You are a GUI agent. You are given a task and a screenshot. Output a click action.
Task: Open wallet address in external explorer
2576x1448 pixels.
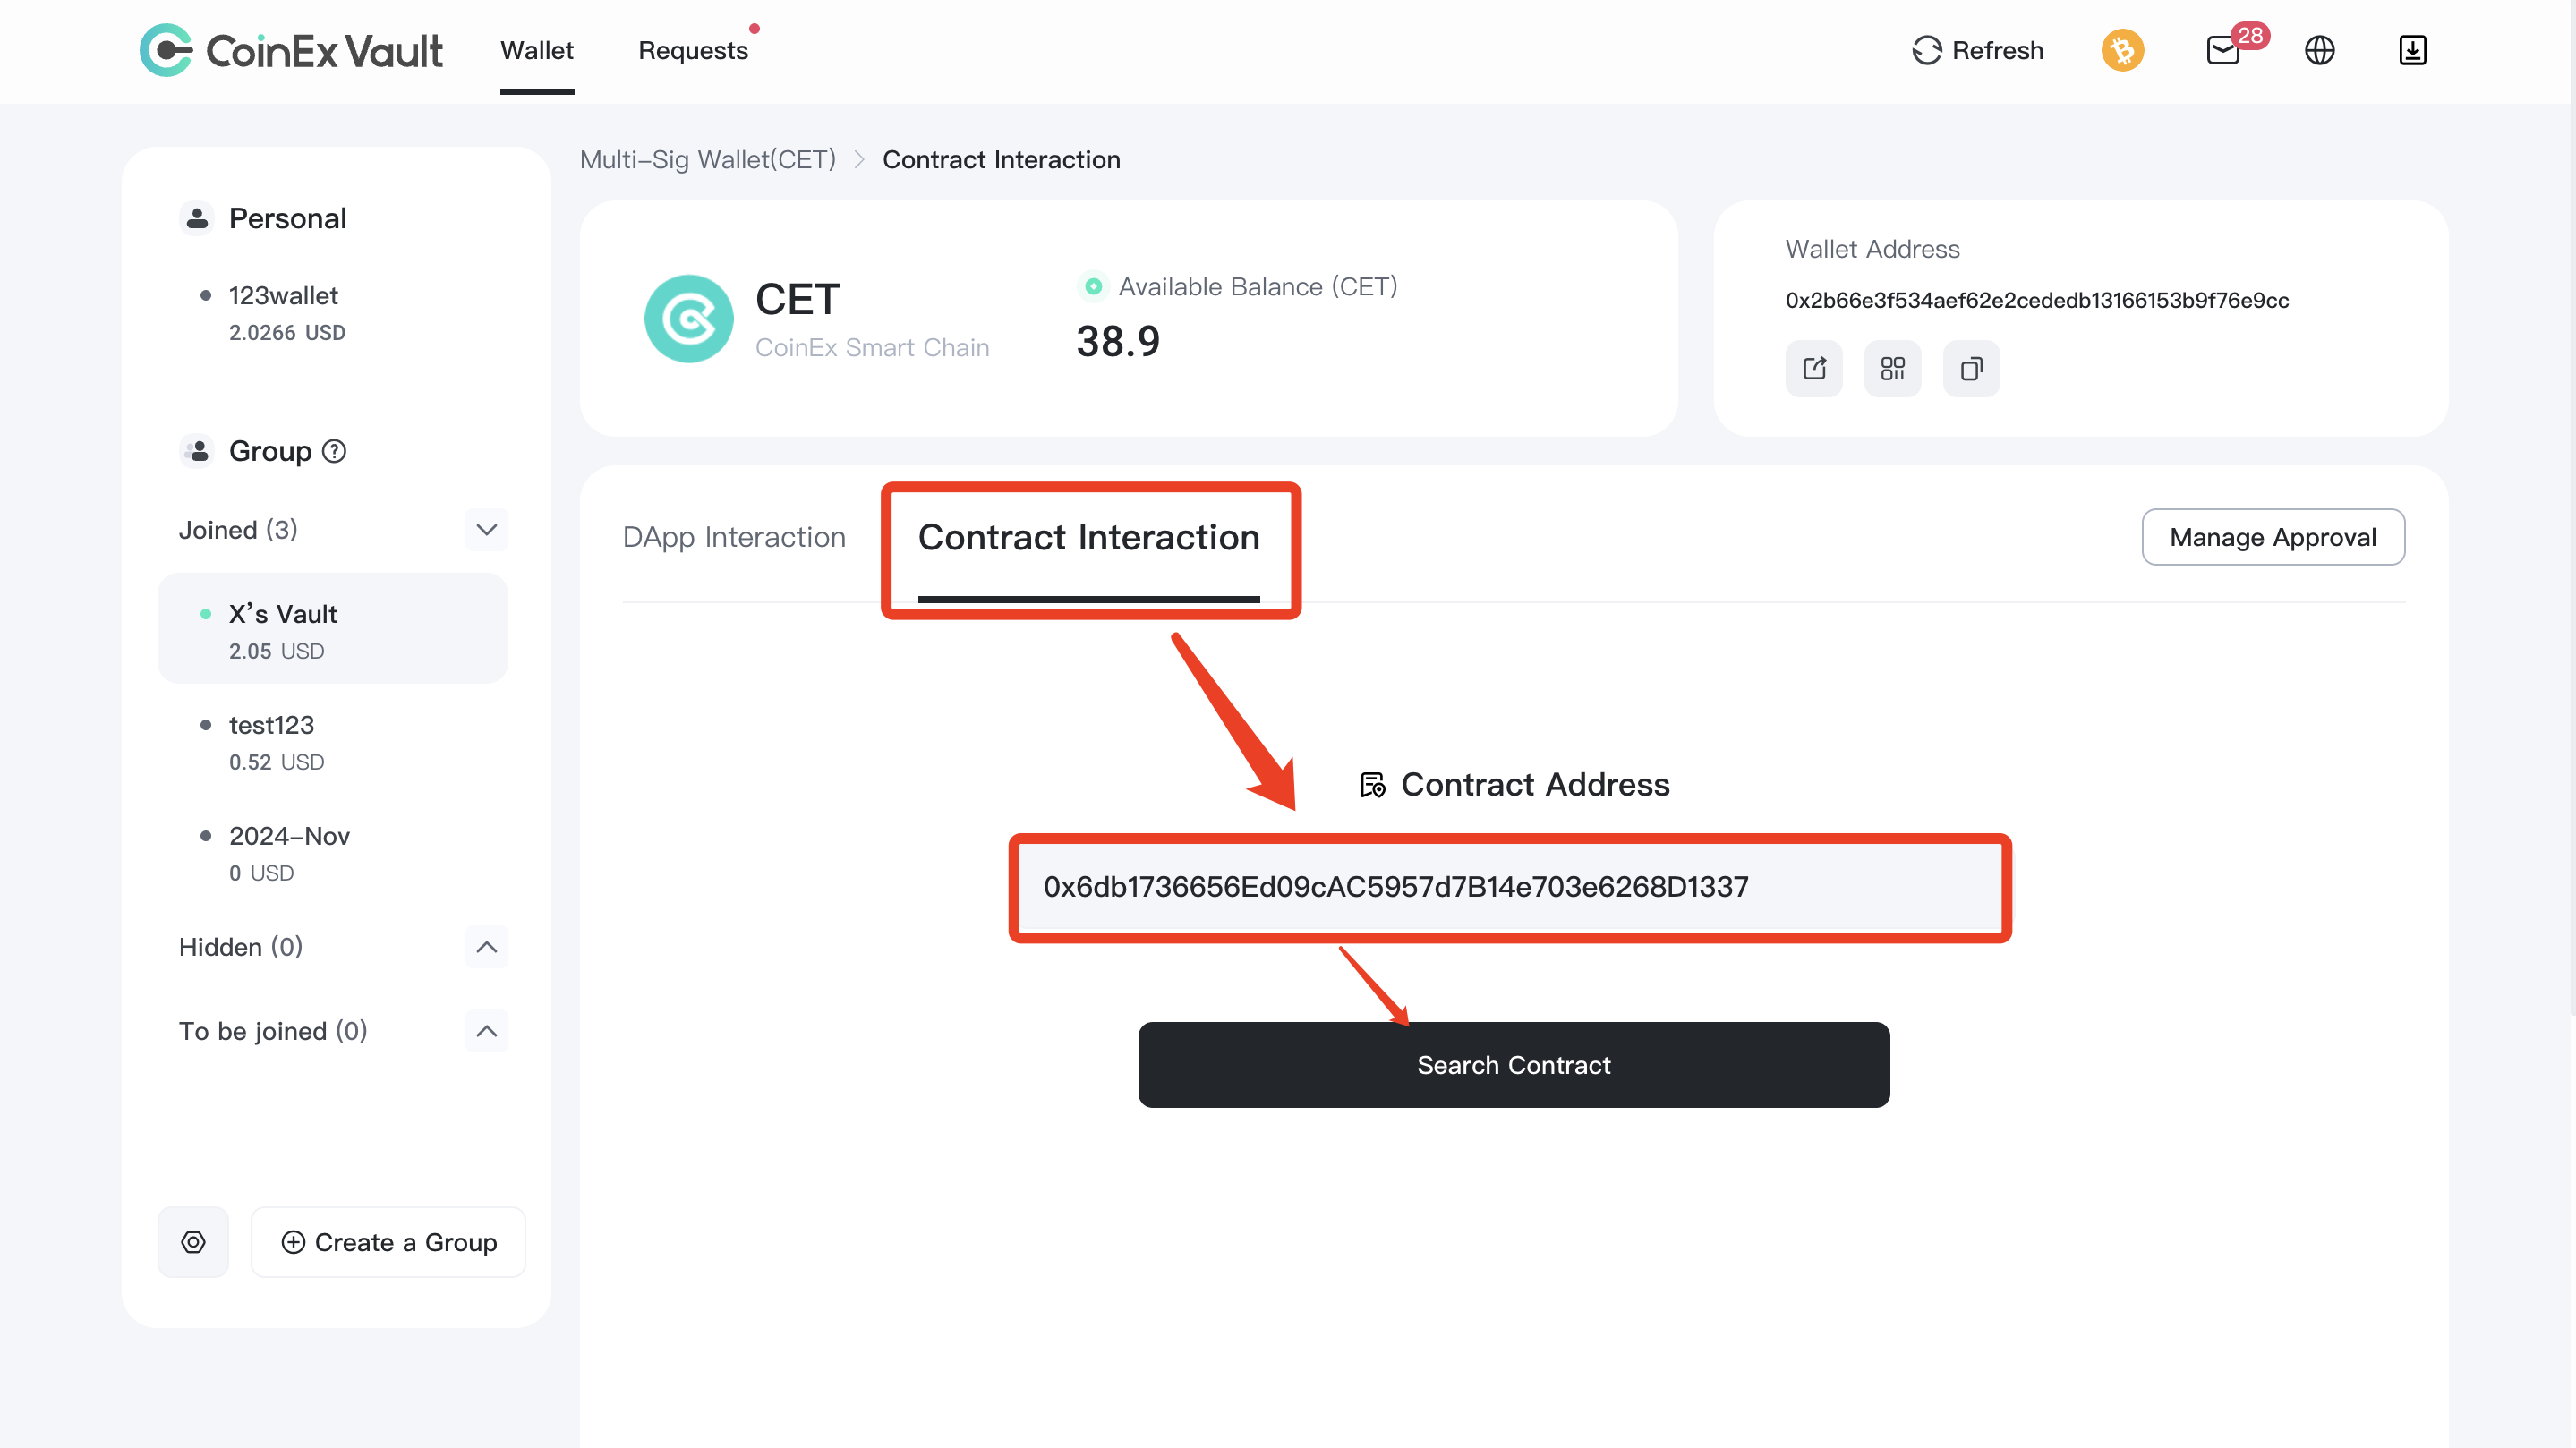(1814, 369)
